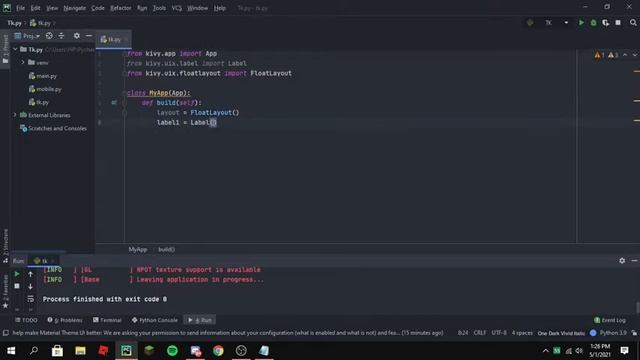640x360 pixels.
Task: Open the Edit menu
Action: pyautogui.click(x=36, y=8)
